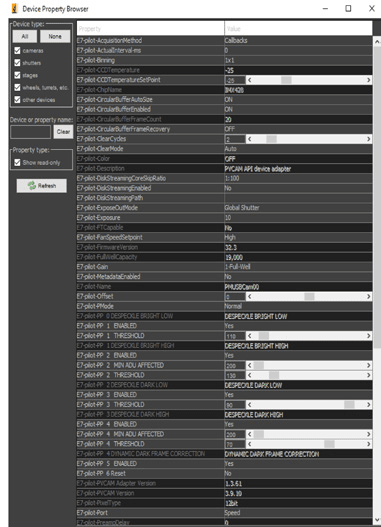Toggle the Show read-only checkbox
The width and height of the screenshot is (381, 527).
(x=17, y=162)
